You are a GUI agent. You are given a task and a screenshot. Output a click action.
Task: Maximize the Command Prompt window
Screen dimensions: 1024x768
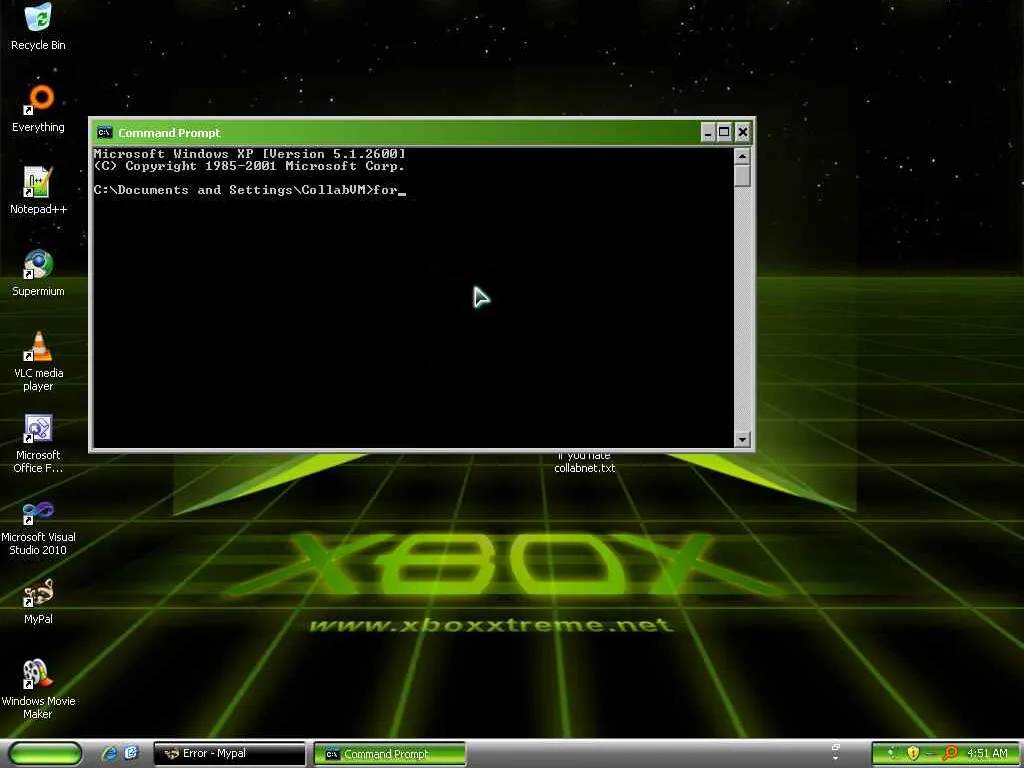[724, 133]
